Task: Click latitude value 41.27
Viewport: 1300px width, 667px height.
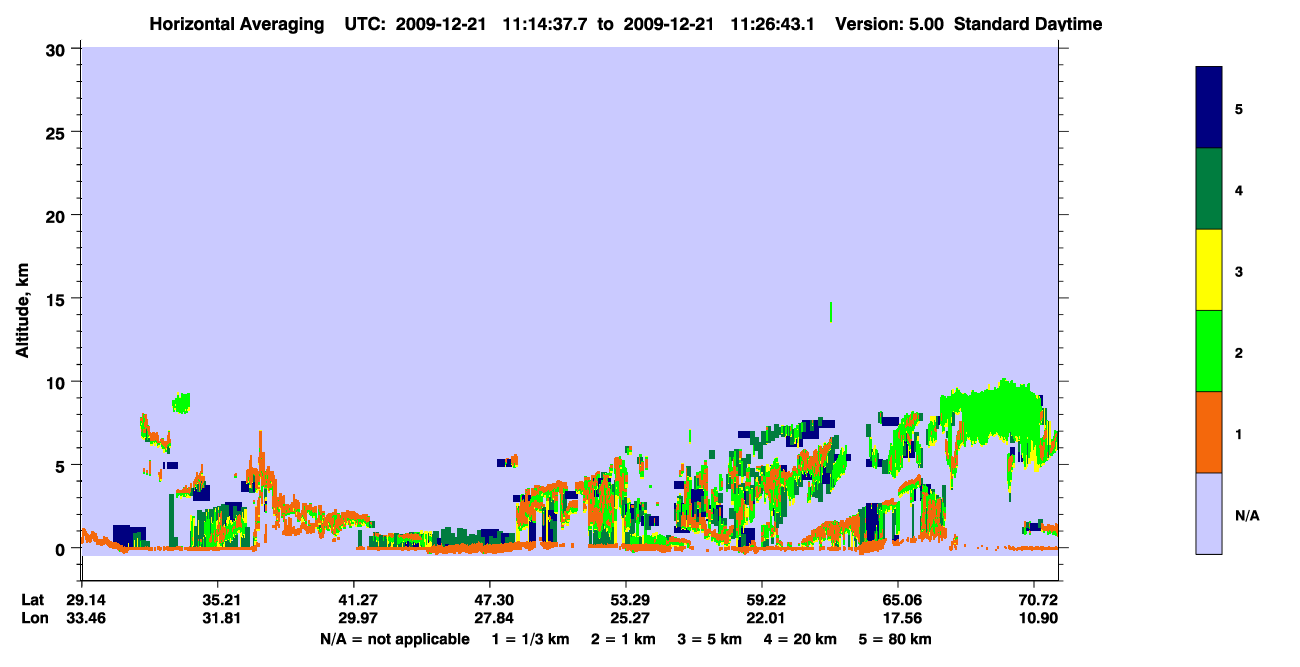Action: click(354, 600)
